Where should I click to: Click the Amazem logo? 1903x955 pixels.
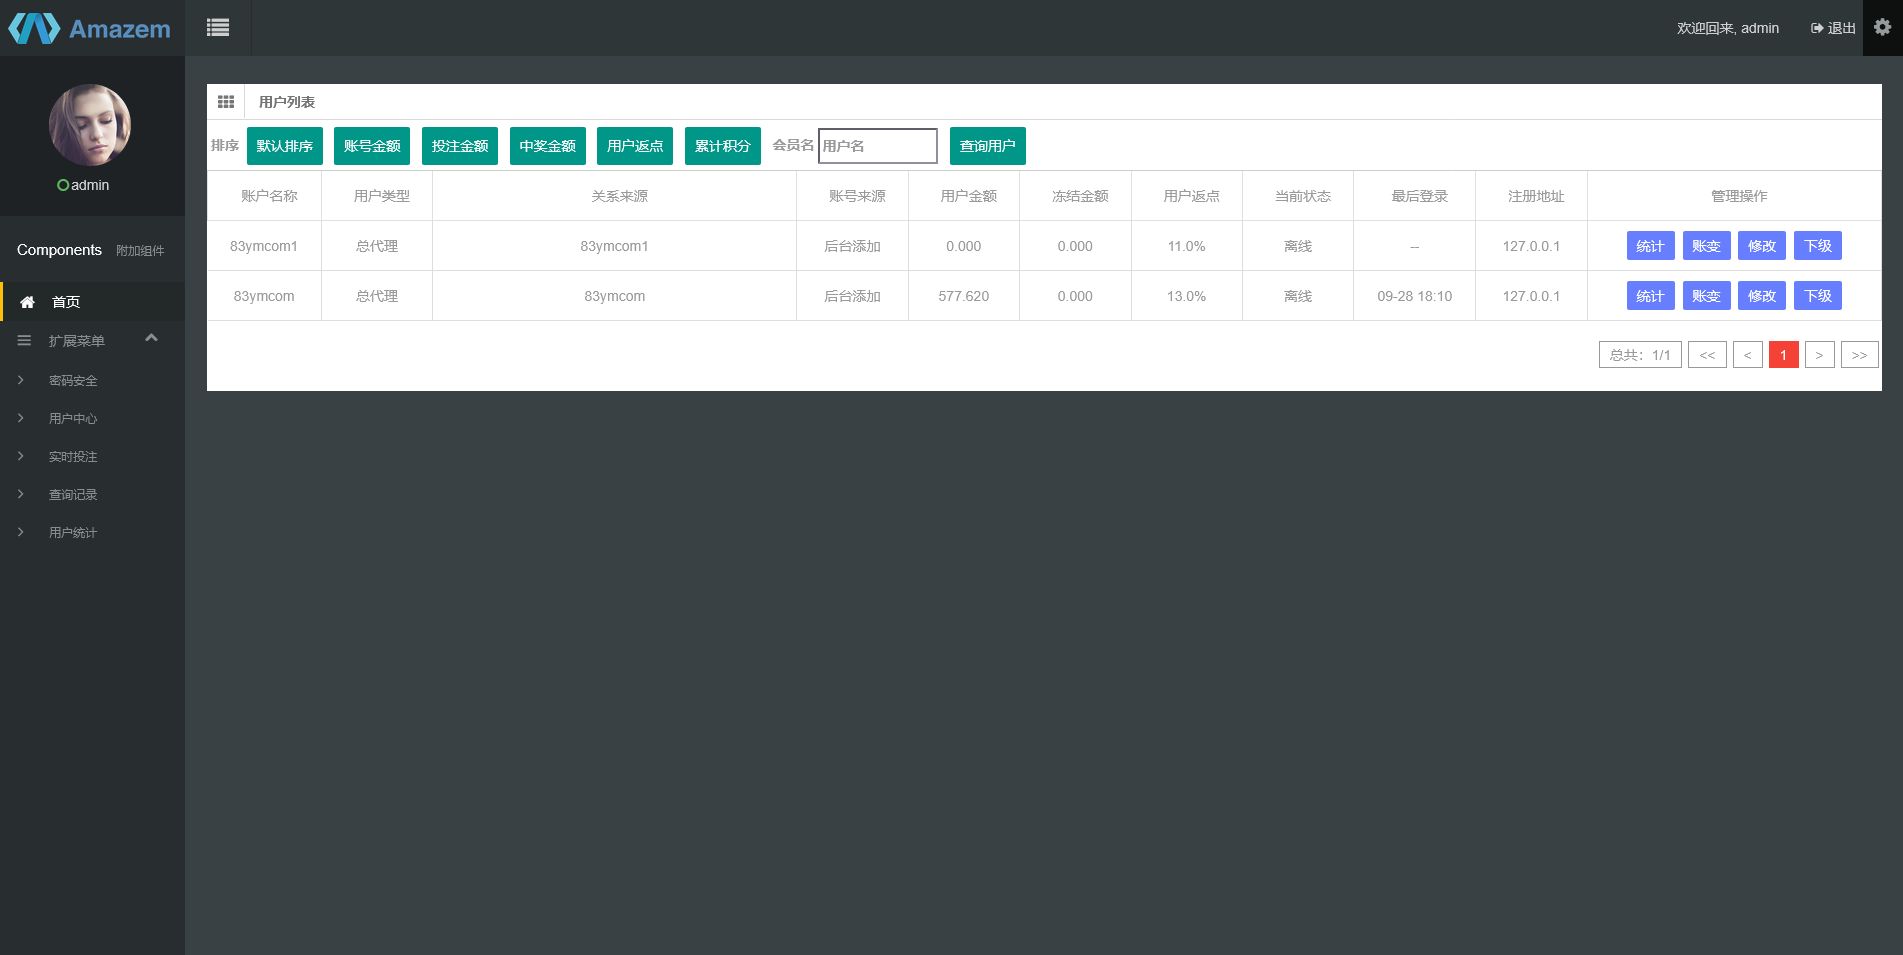pos(90,28)
